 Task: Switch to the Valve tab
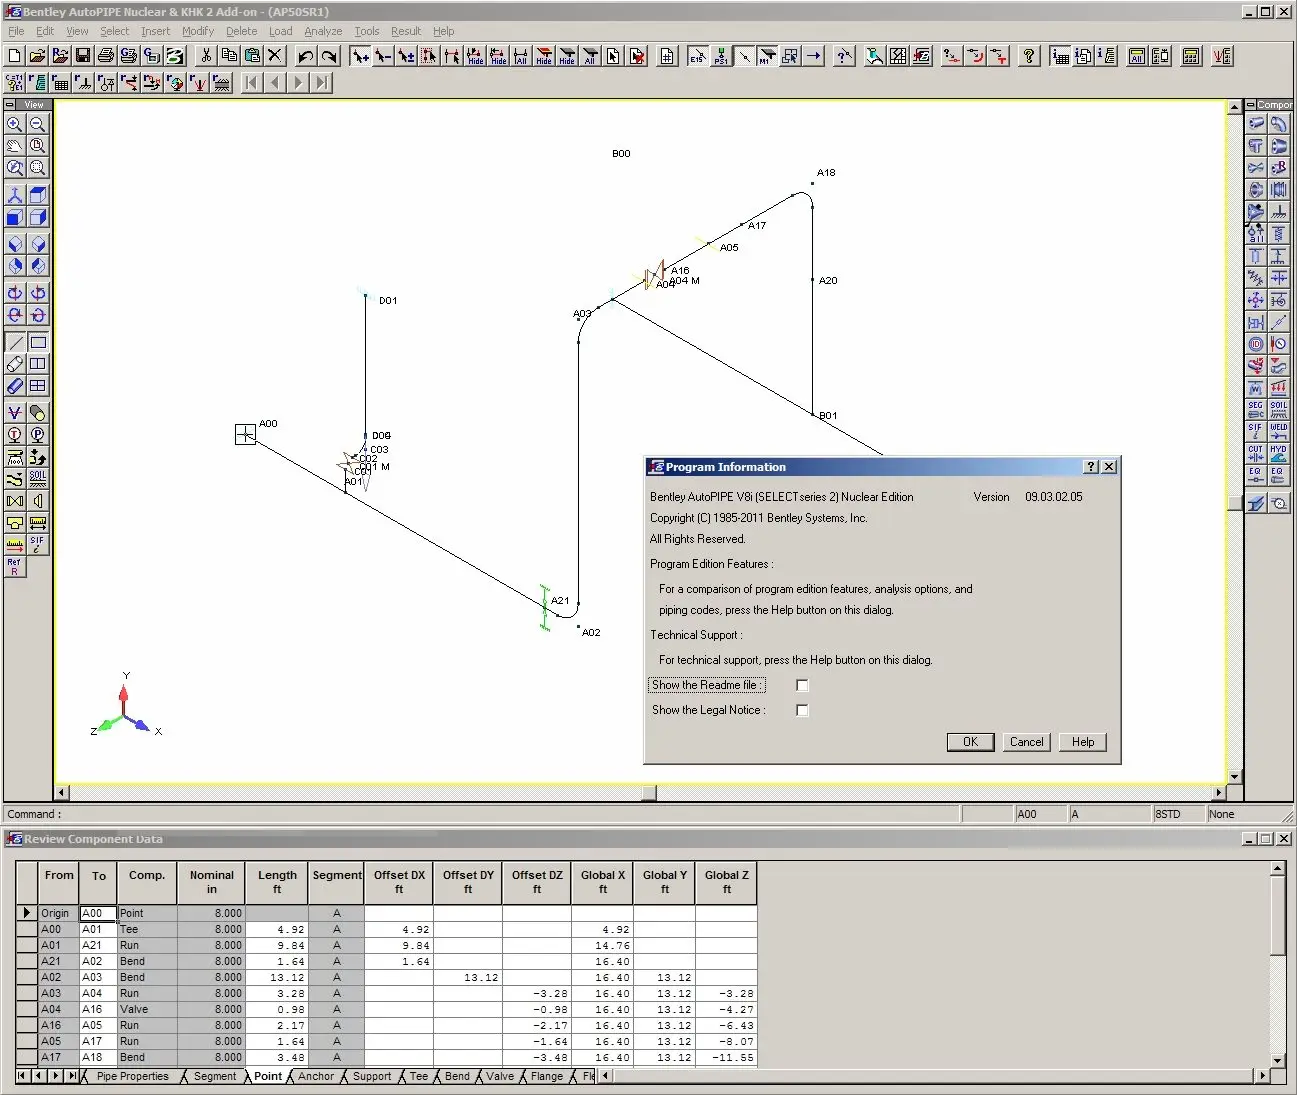click(x=500, y=1076)
